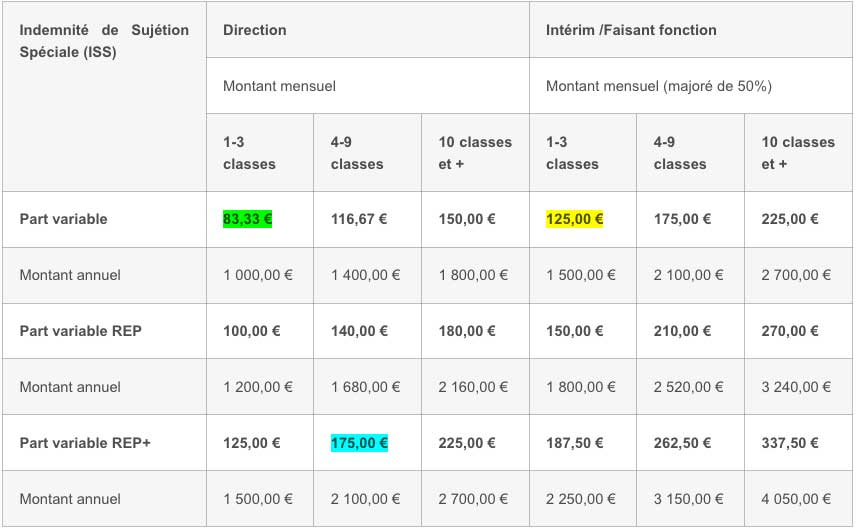Select the 2 520,00 € cell
Image resolution: width=856 pixels, height=530 pixels.
pos(688,387)
